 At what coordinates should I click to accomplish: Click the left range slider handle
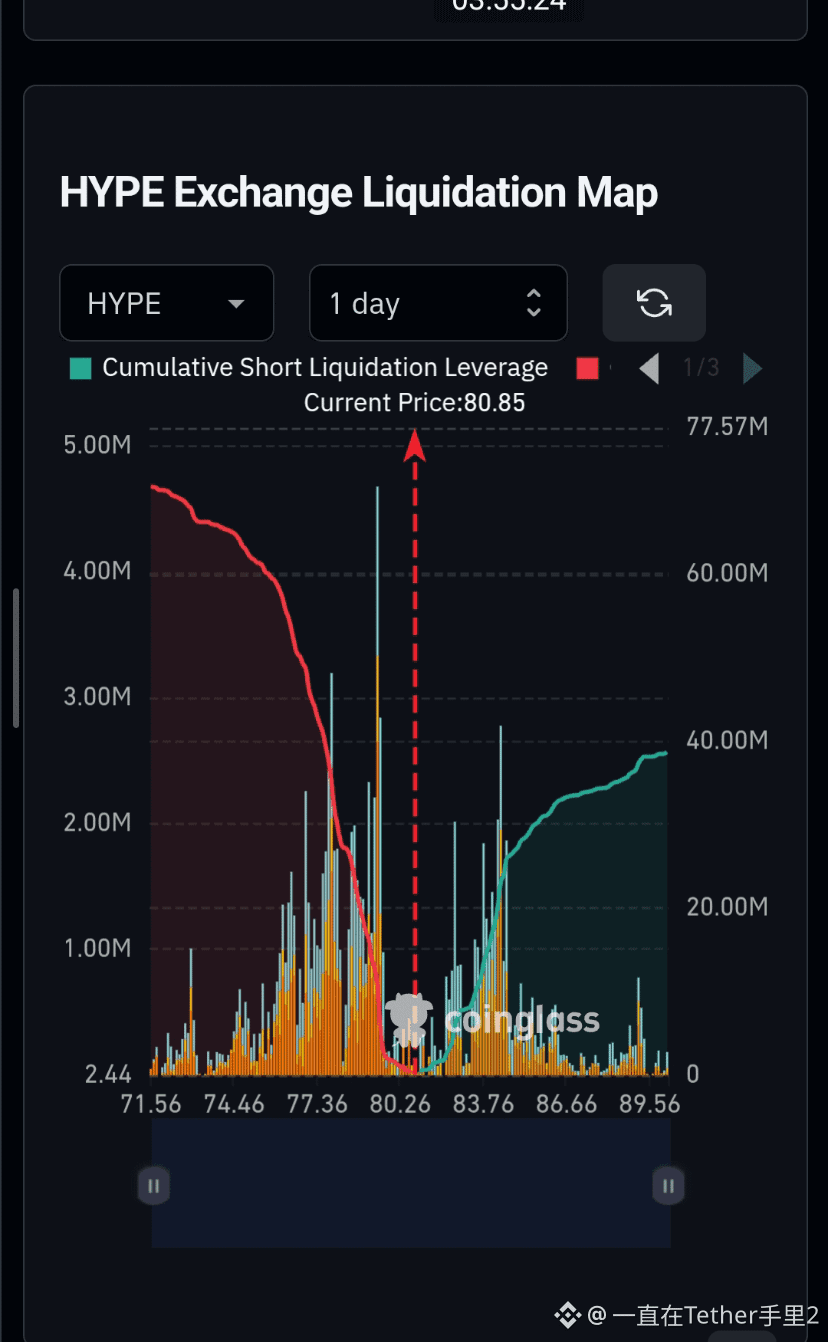(x=153, y=1186)
